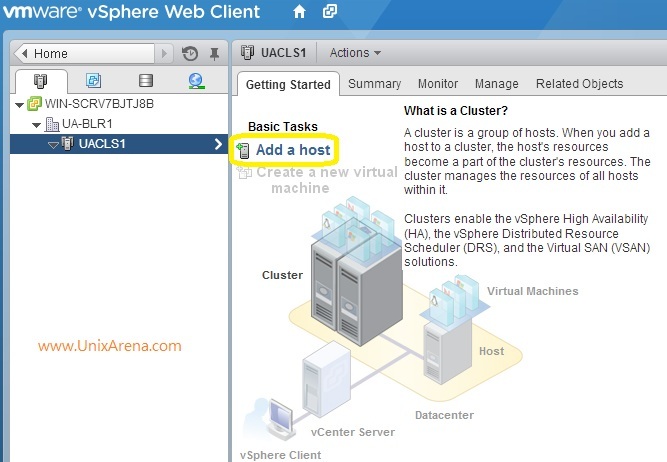Viewport: 667px width, 462px height.
Task: Click the 'Cluster' diagram label
Action: 282,275
